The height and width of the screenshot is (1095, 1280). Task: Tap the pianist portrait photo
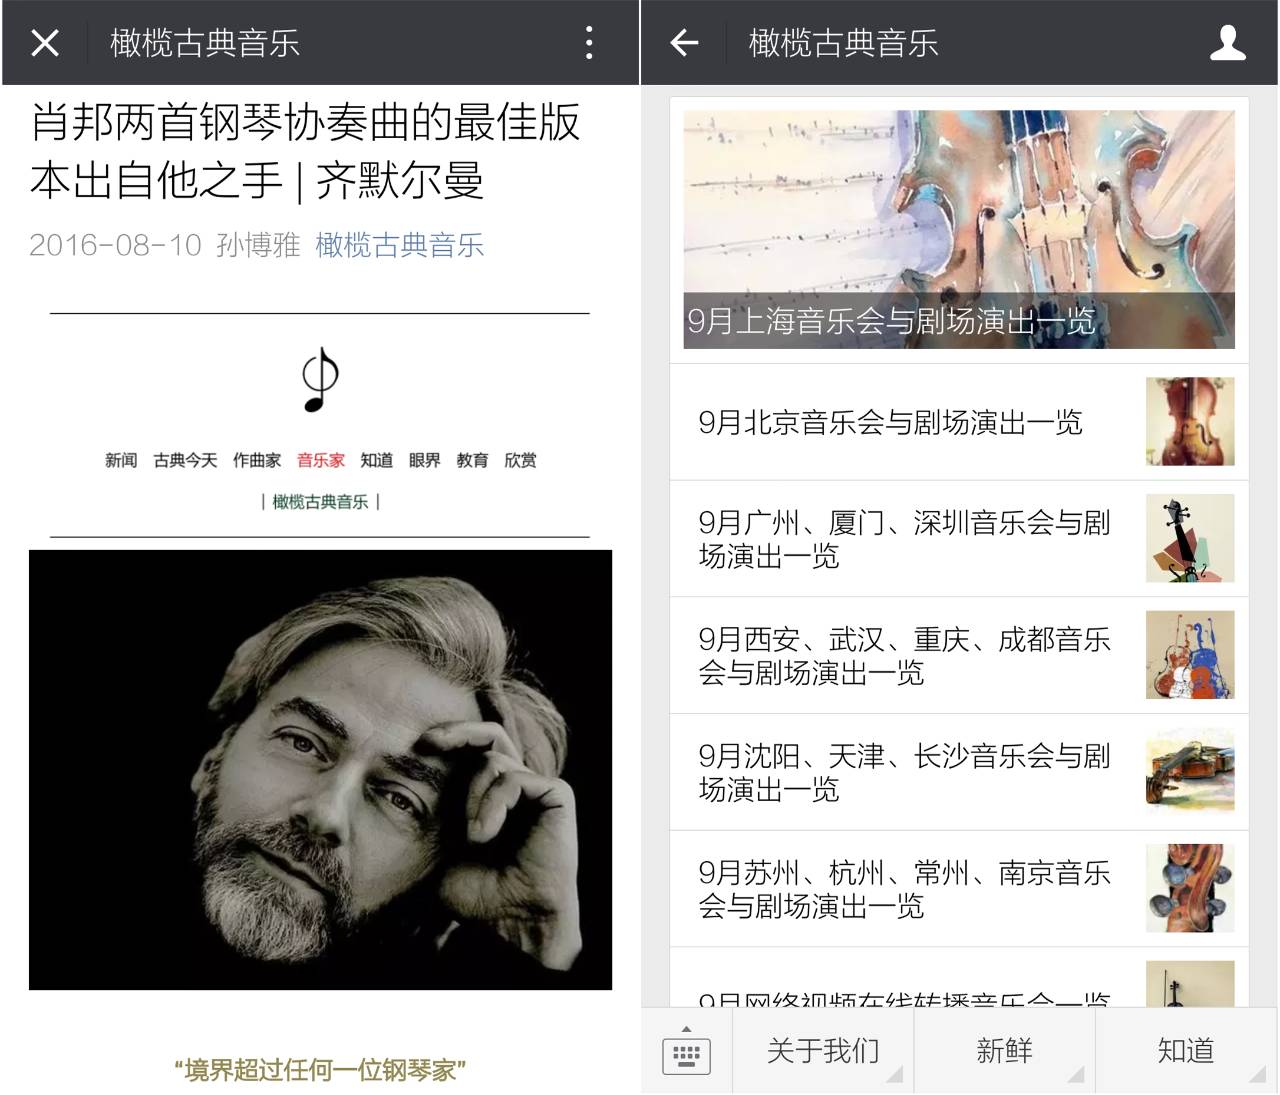click(320, 770)
